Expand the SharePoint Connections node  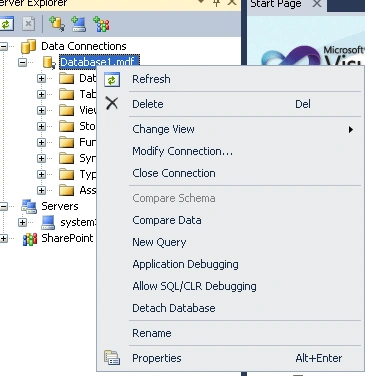tap(4, 238)
